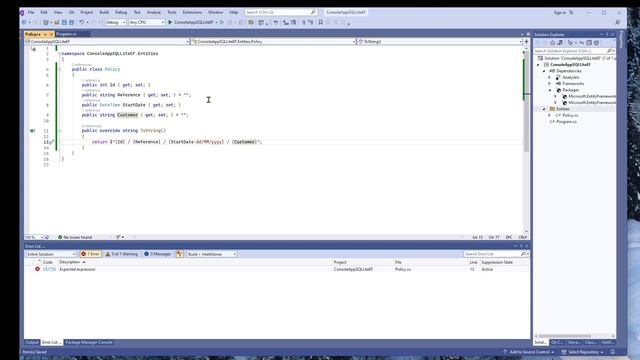Viewport: 640px width, 360px height.
Task: Open the Entire Solution scope dropdown
Action: point(51,254)
